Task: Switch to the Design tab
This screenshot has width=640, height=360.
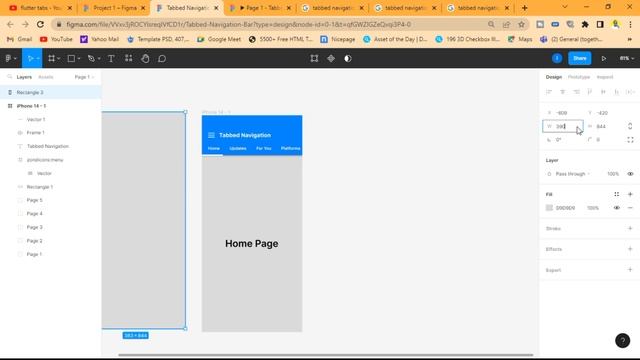Action: coord(553,77)
